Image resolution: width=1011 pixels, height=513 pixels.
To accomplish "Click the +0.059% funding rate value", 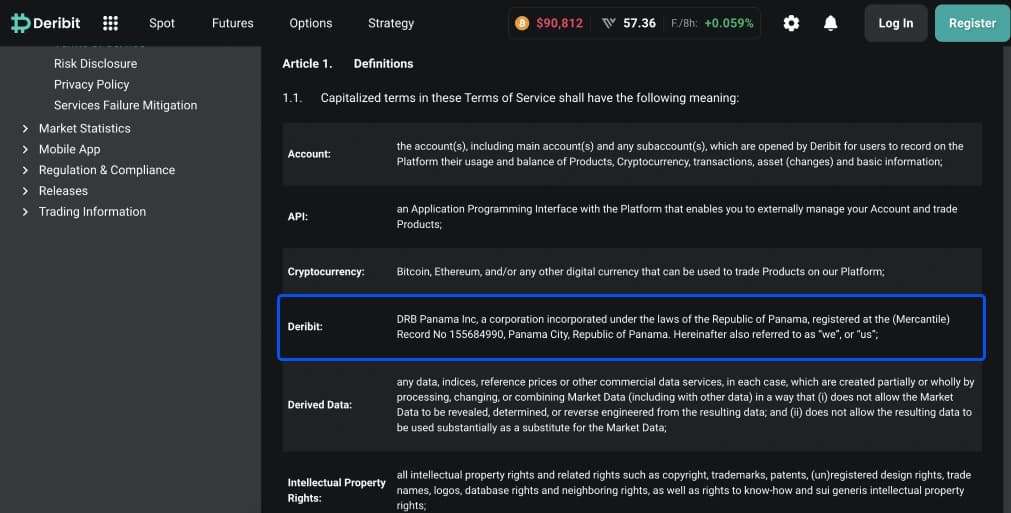I will point(729,23).
